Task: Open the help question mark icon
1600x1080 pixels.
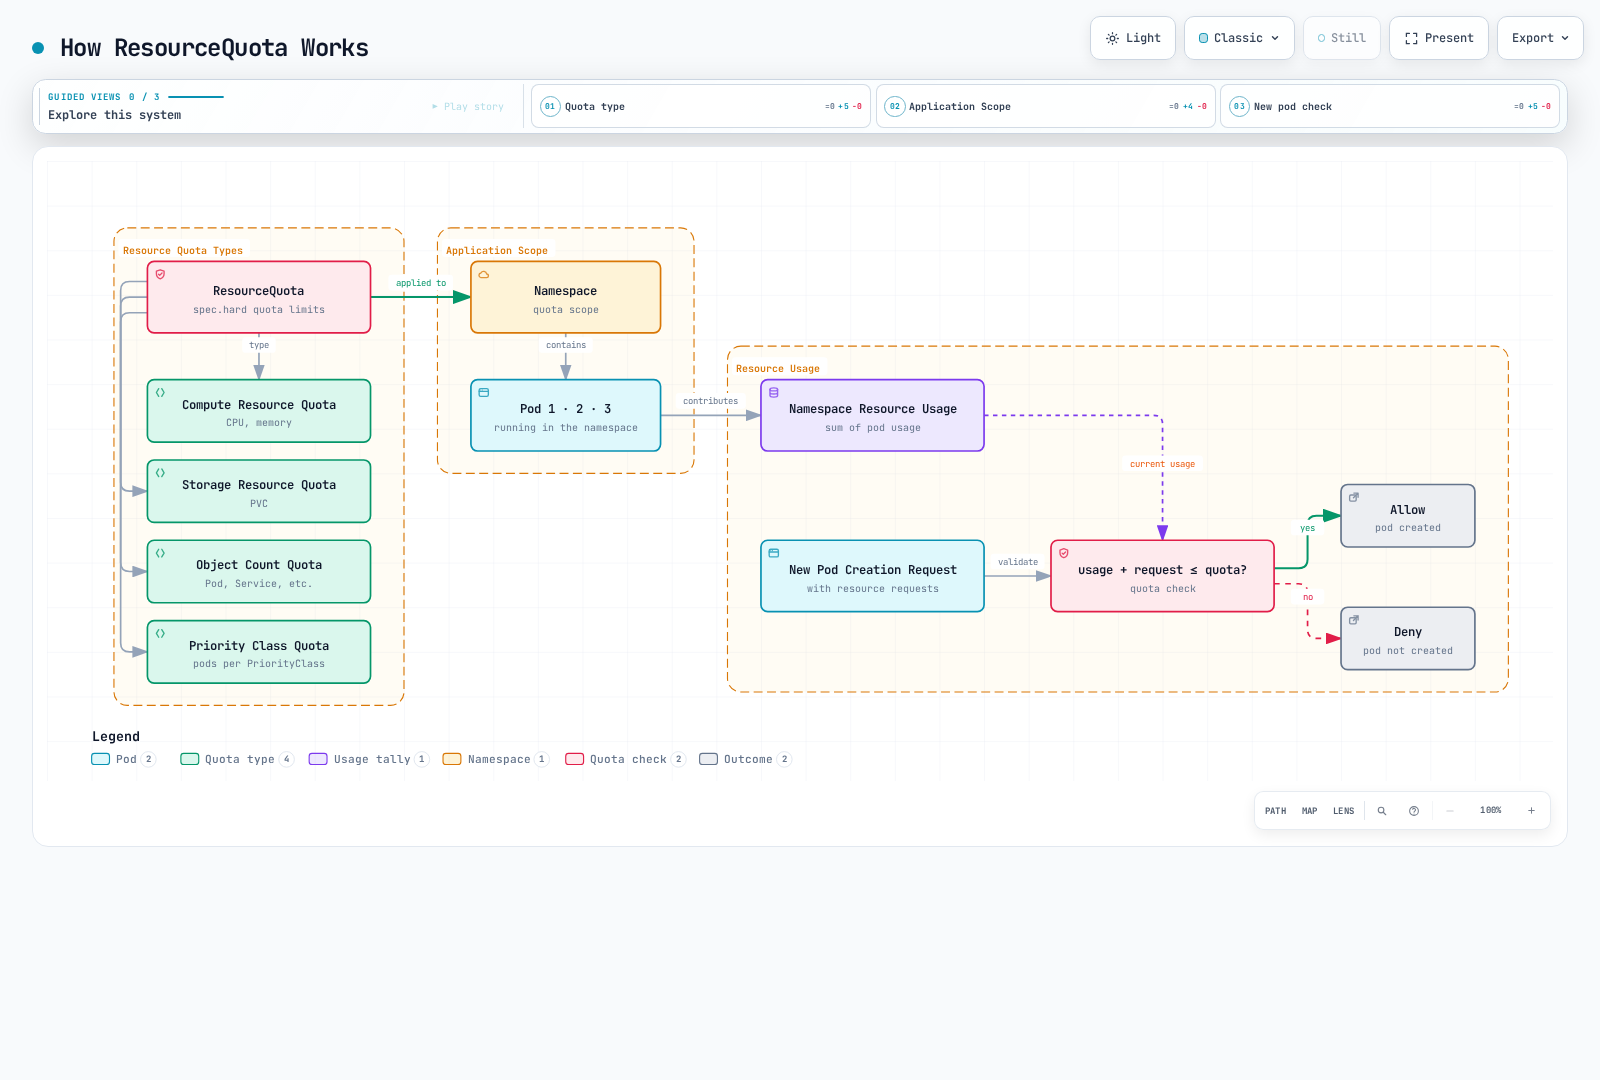Action: (x=1414, y=811)
